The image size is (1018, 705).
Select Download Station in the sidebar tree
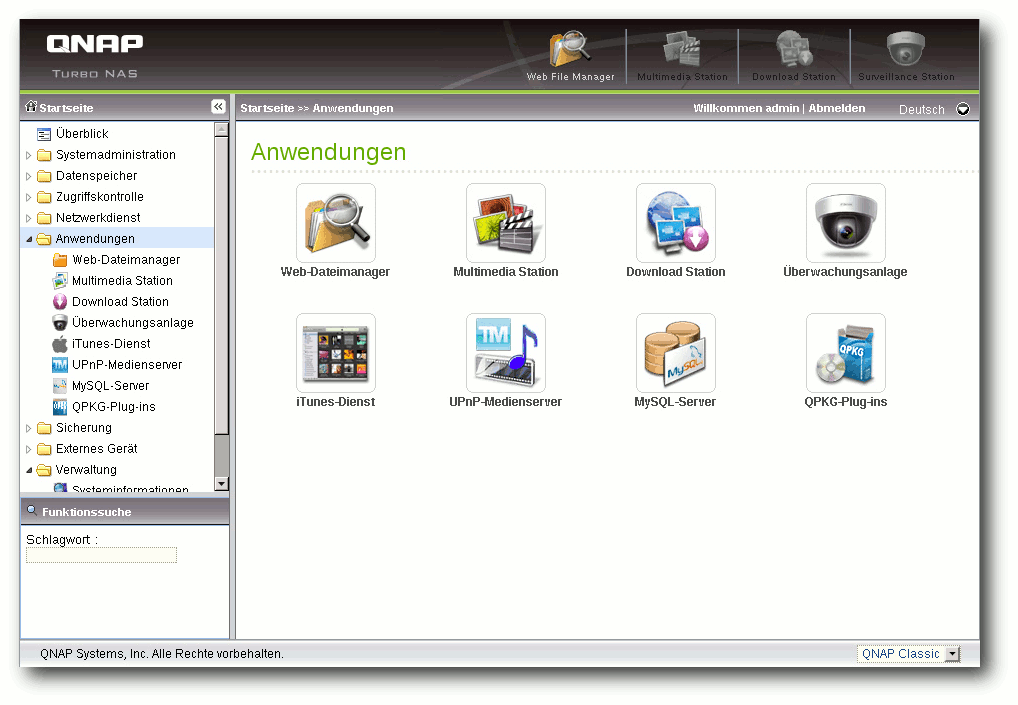[x=120, y=302]
